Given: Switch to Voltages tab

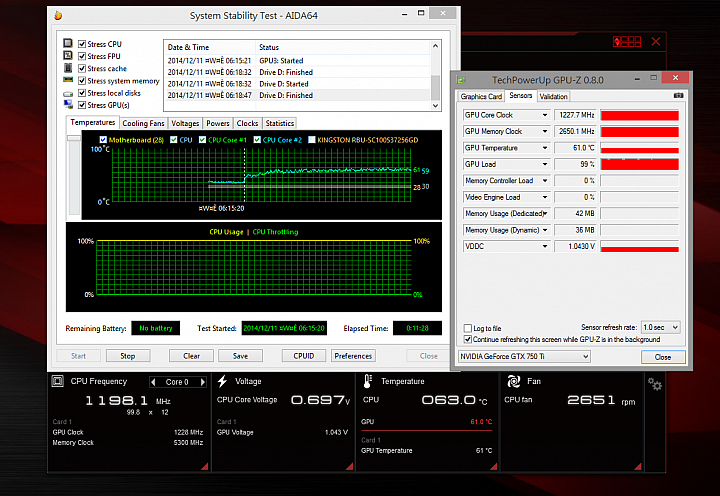Looking at the screenshot, I should [x=185, y=123].
